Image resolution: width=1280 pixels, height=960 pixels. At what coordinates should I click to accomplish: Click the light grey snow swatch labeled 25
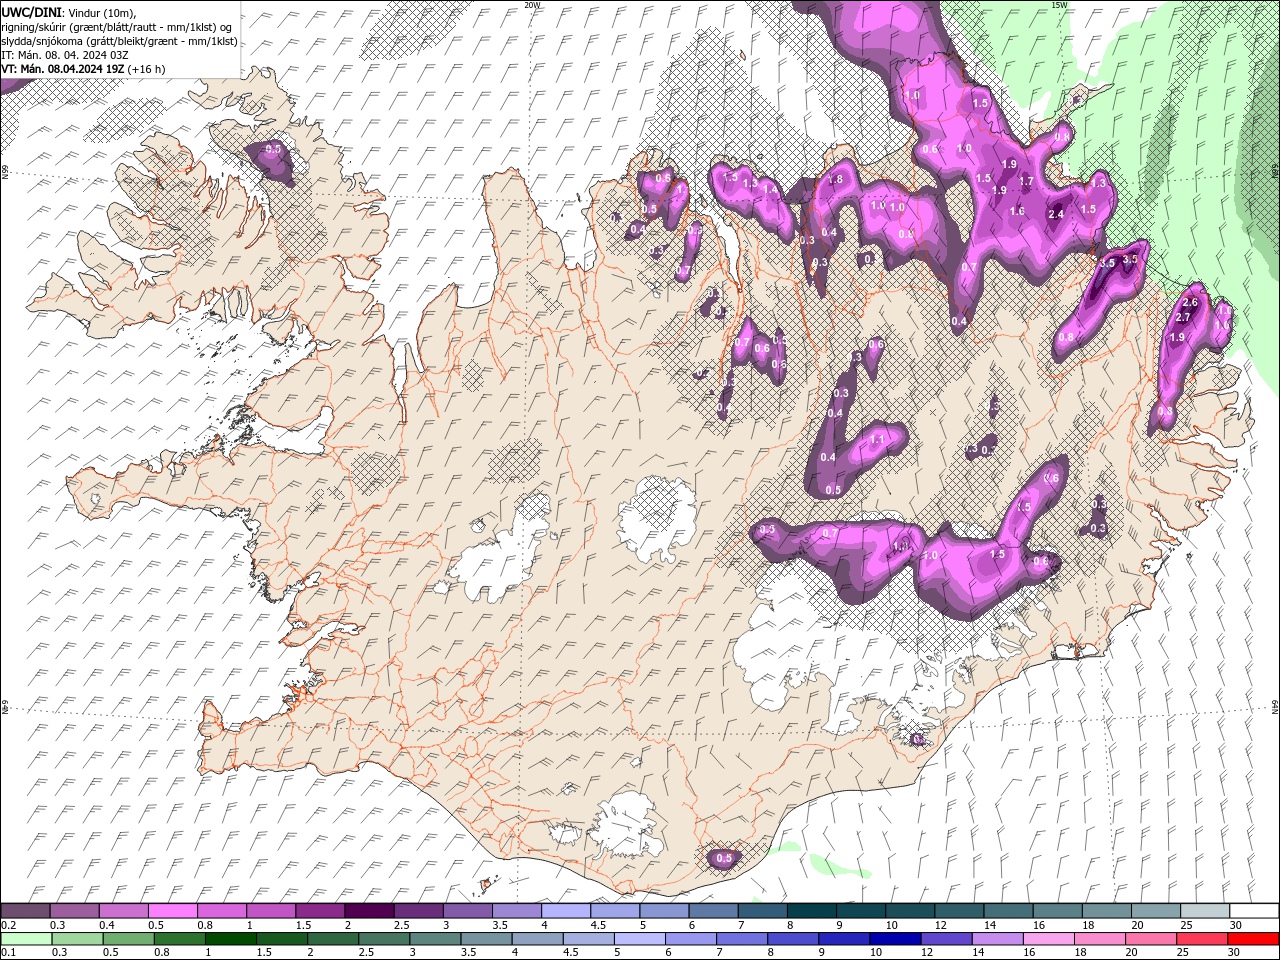(x=1205, y=911)
